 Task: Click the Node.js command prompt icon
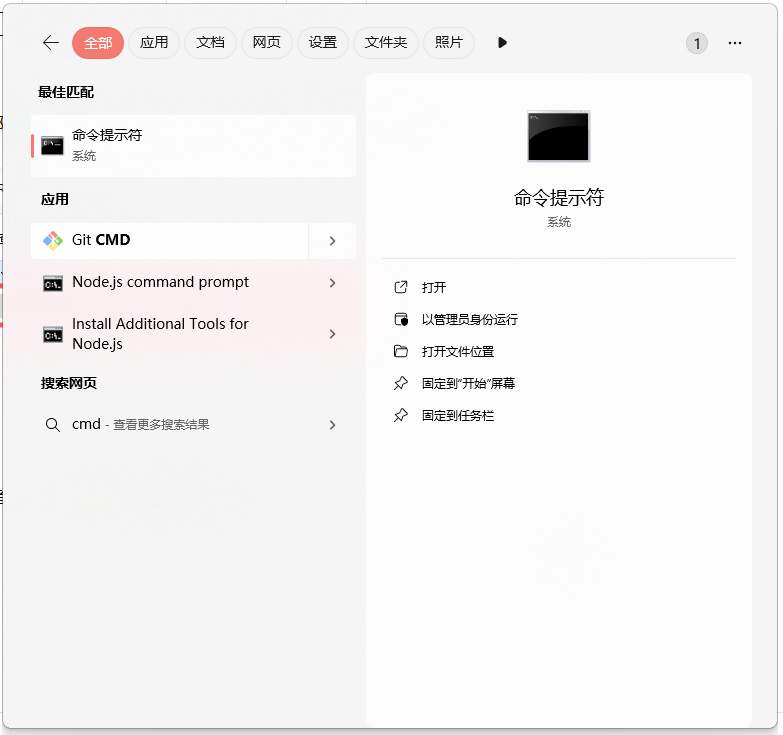[52, 284]
